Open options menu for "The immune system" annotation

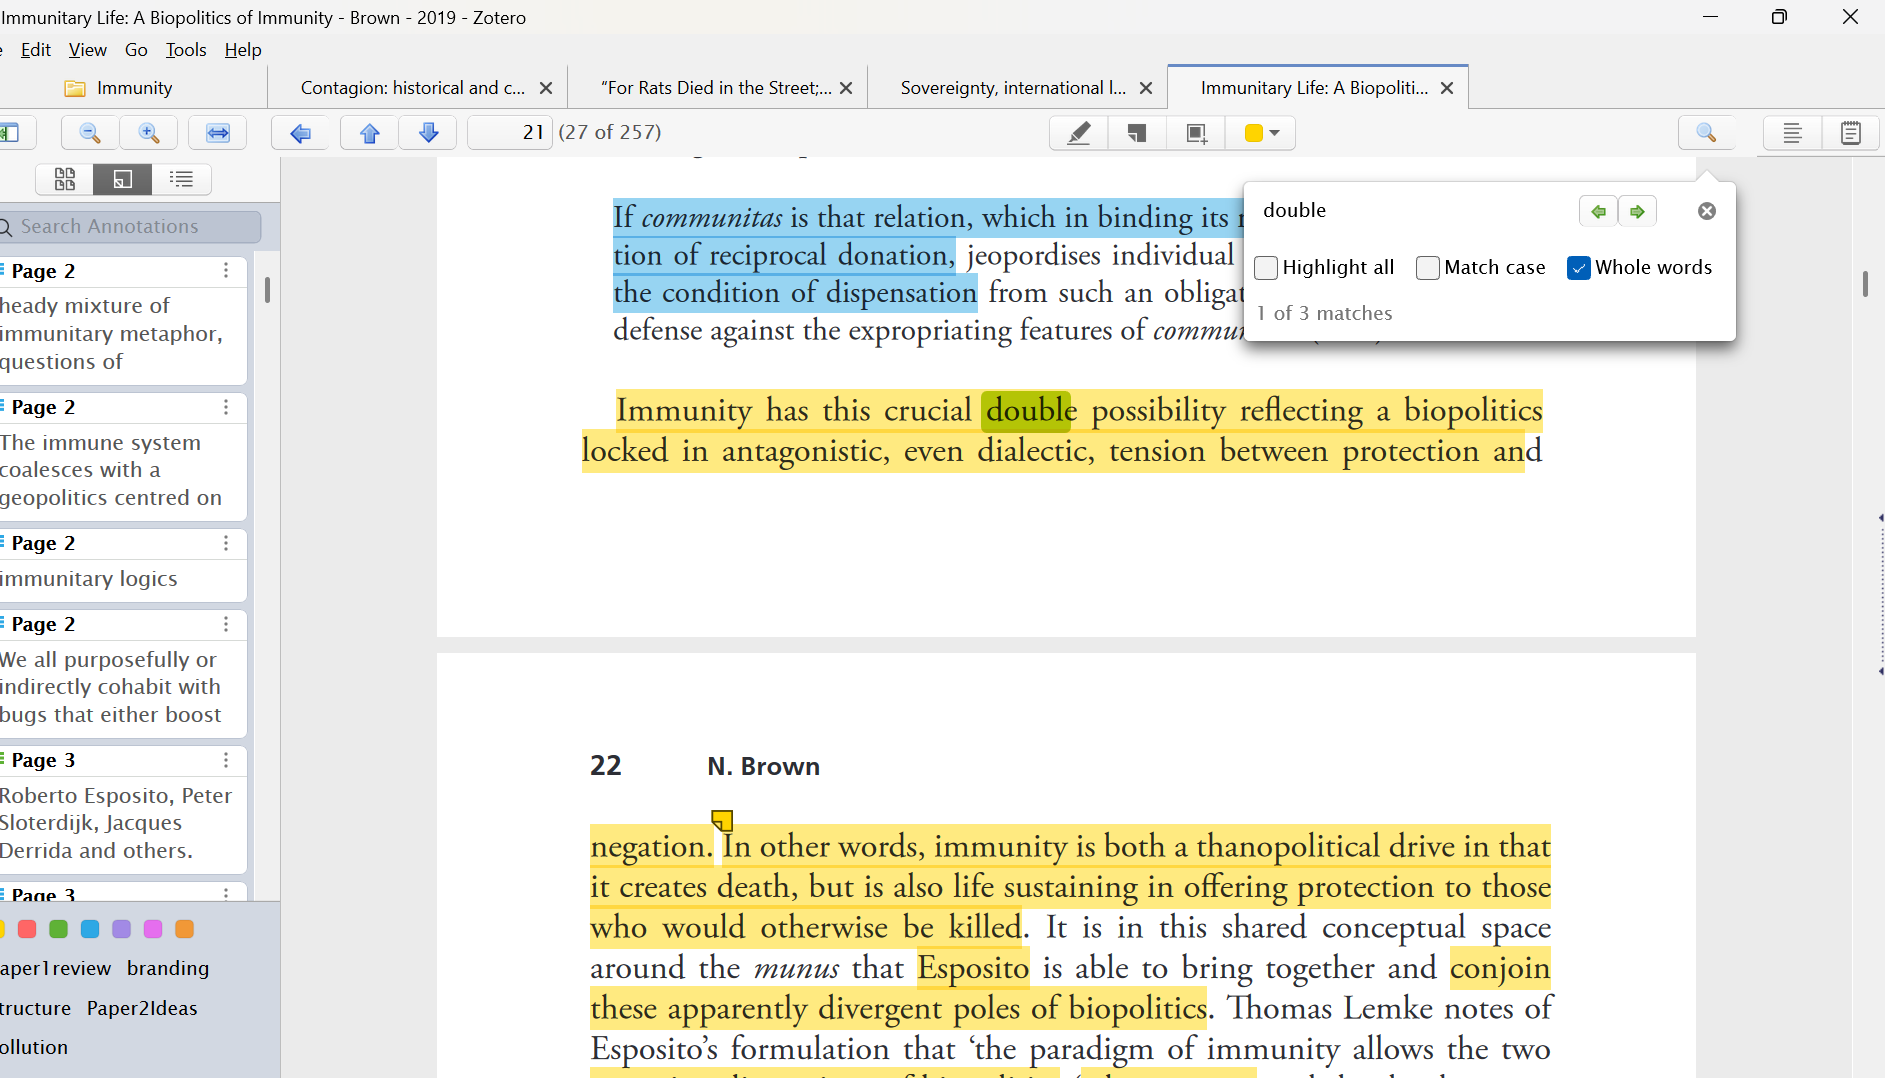tap(226, 407)
